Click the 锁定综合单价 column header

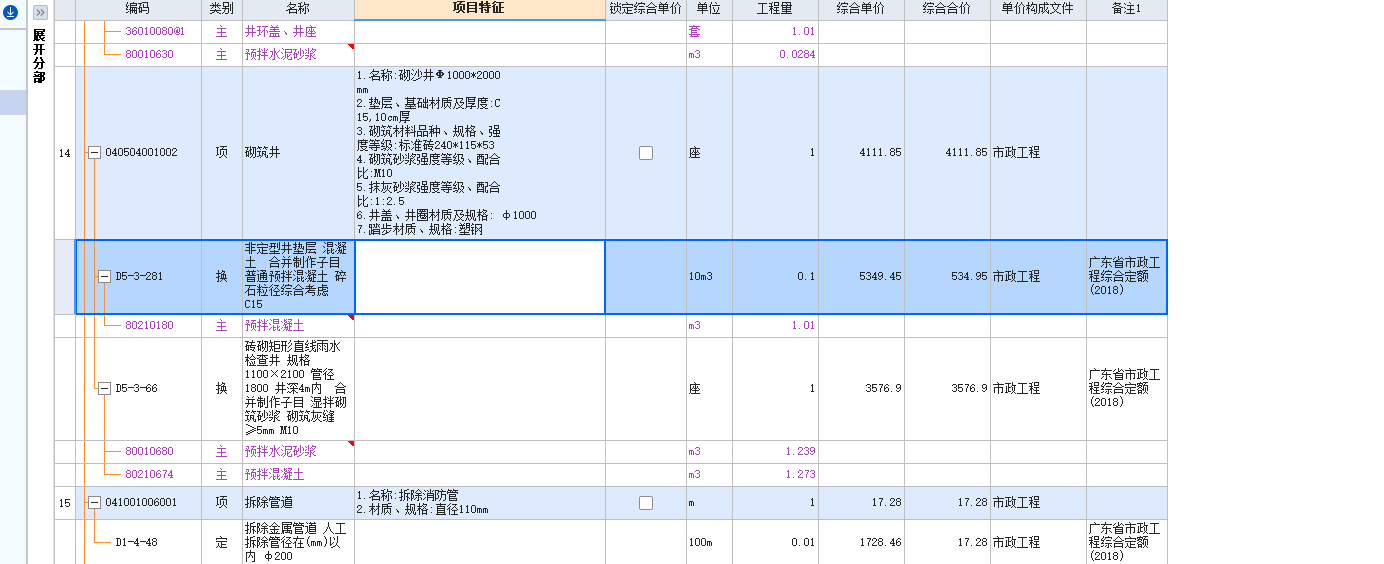point(646,9)
